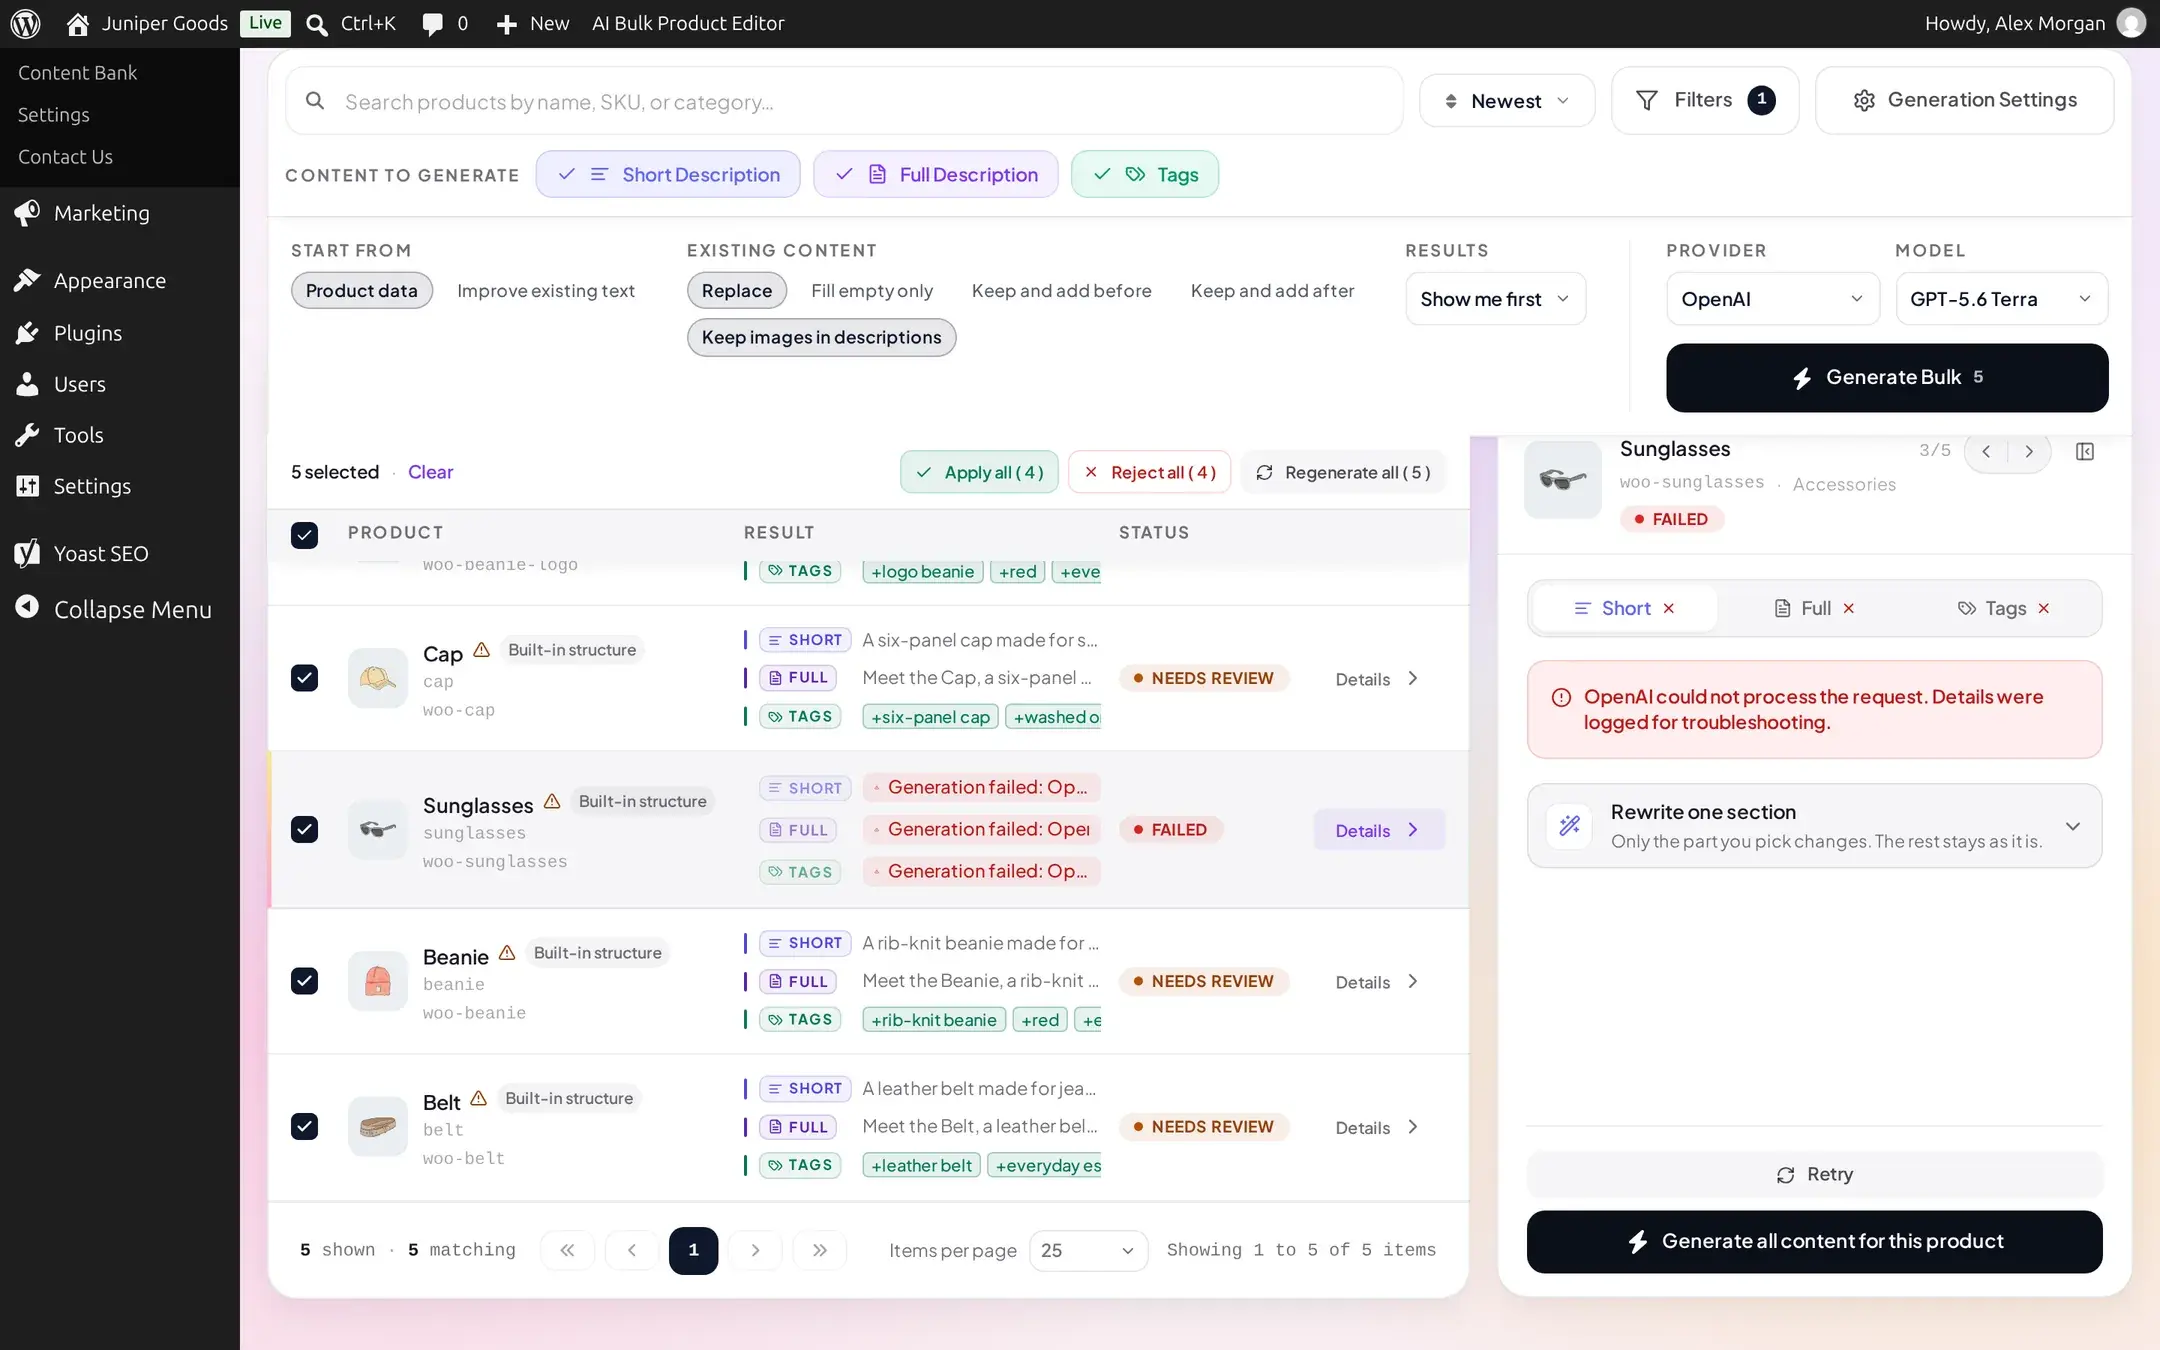Open the GPT-5.6 Terra model dropdown
The height and width of the screenshot is (1350, 2160).
click(x=2002, y=299)
